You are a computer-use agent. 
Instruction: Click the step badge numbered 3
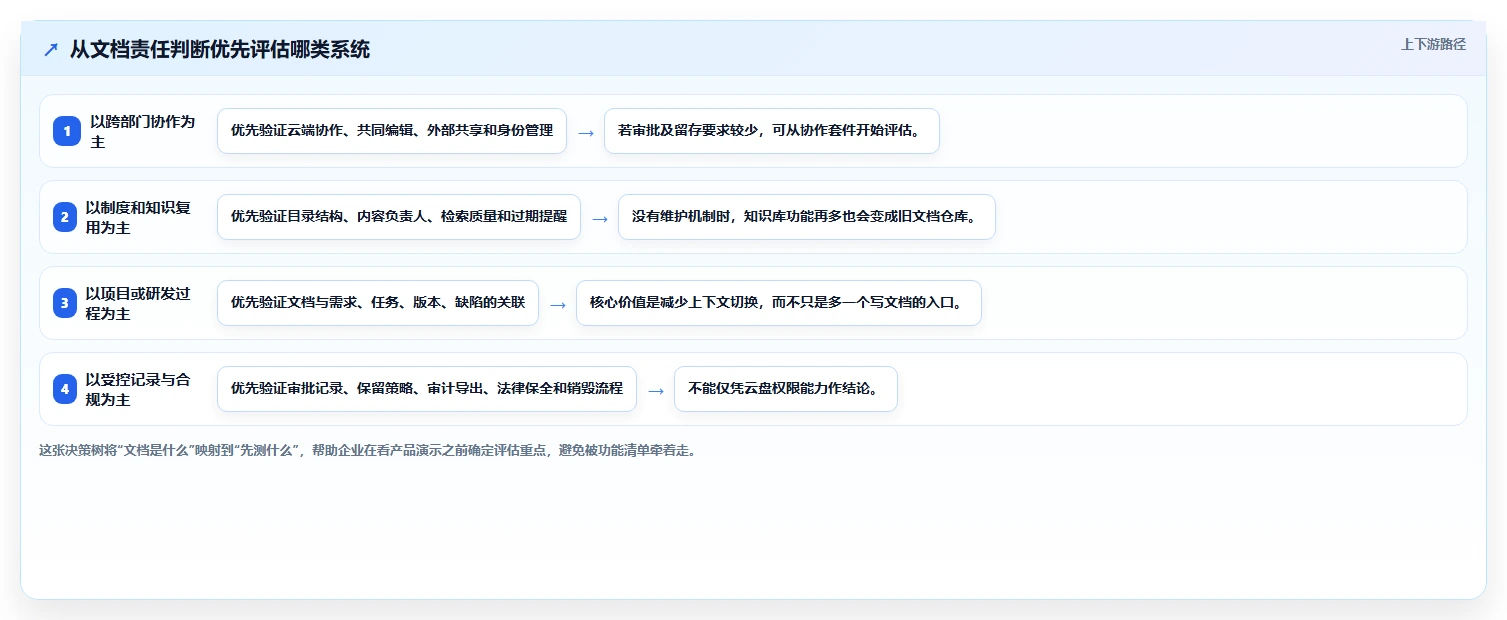click(x=65, y=303)
